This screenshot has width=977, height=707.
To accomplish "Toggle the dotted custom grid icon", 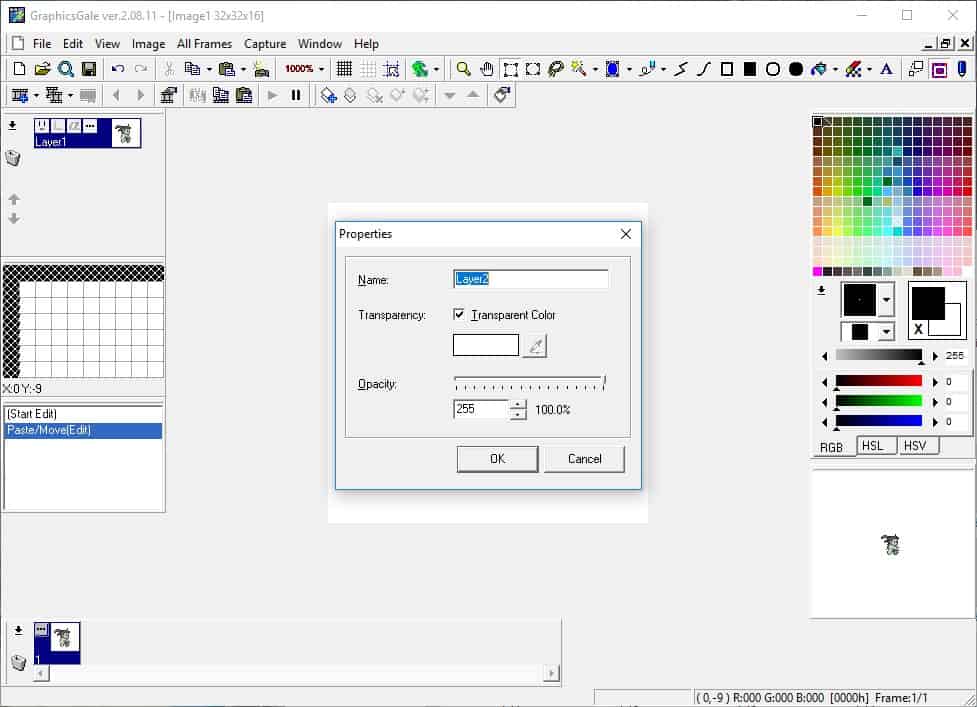I will (368, 69).
